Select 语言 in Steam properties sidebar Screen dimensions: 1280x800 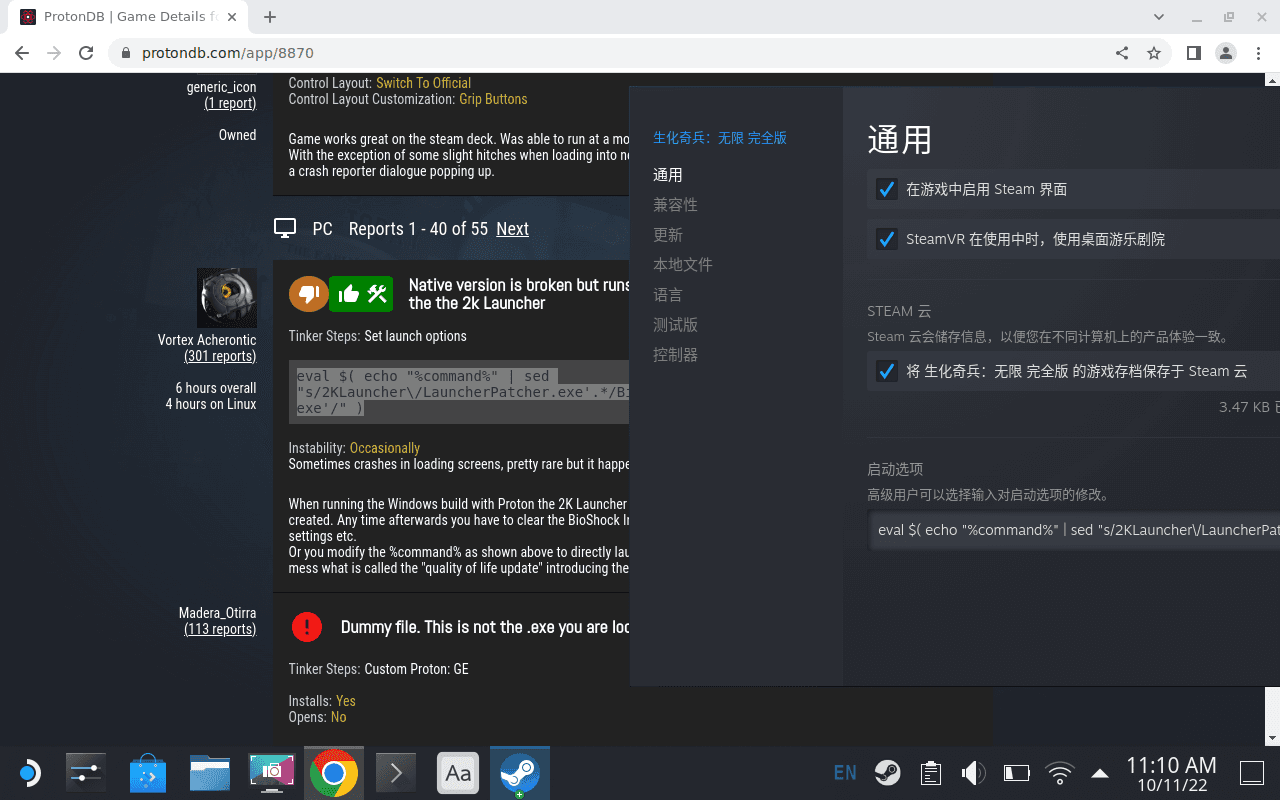[x=668, y=295]
